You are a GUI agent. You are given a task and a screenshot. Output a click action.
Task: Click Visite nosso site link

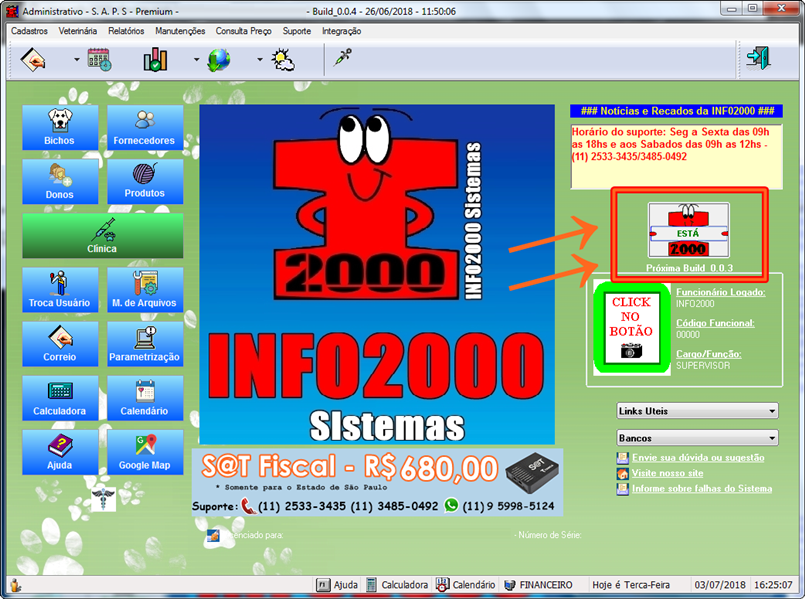point(667,473)
